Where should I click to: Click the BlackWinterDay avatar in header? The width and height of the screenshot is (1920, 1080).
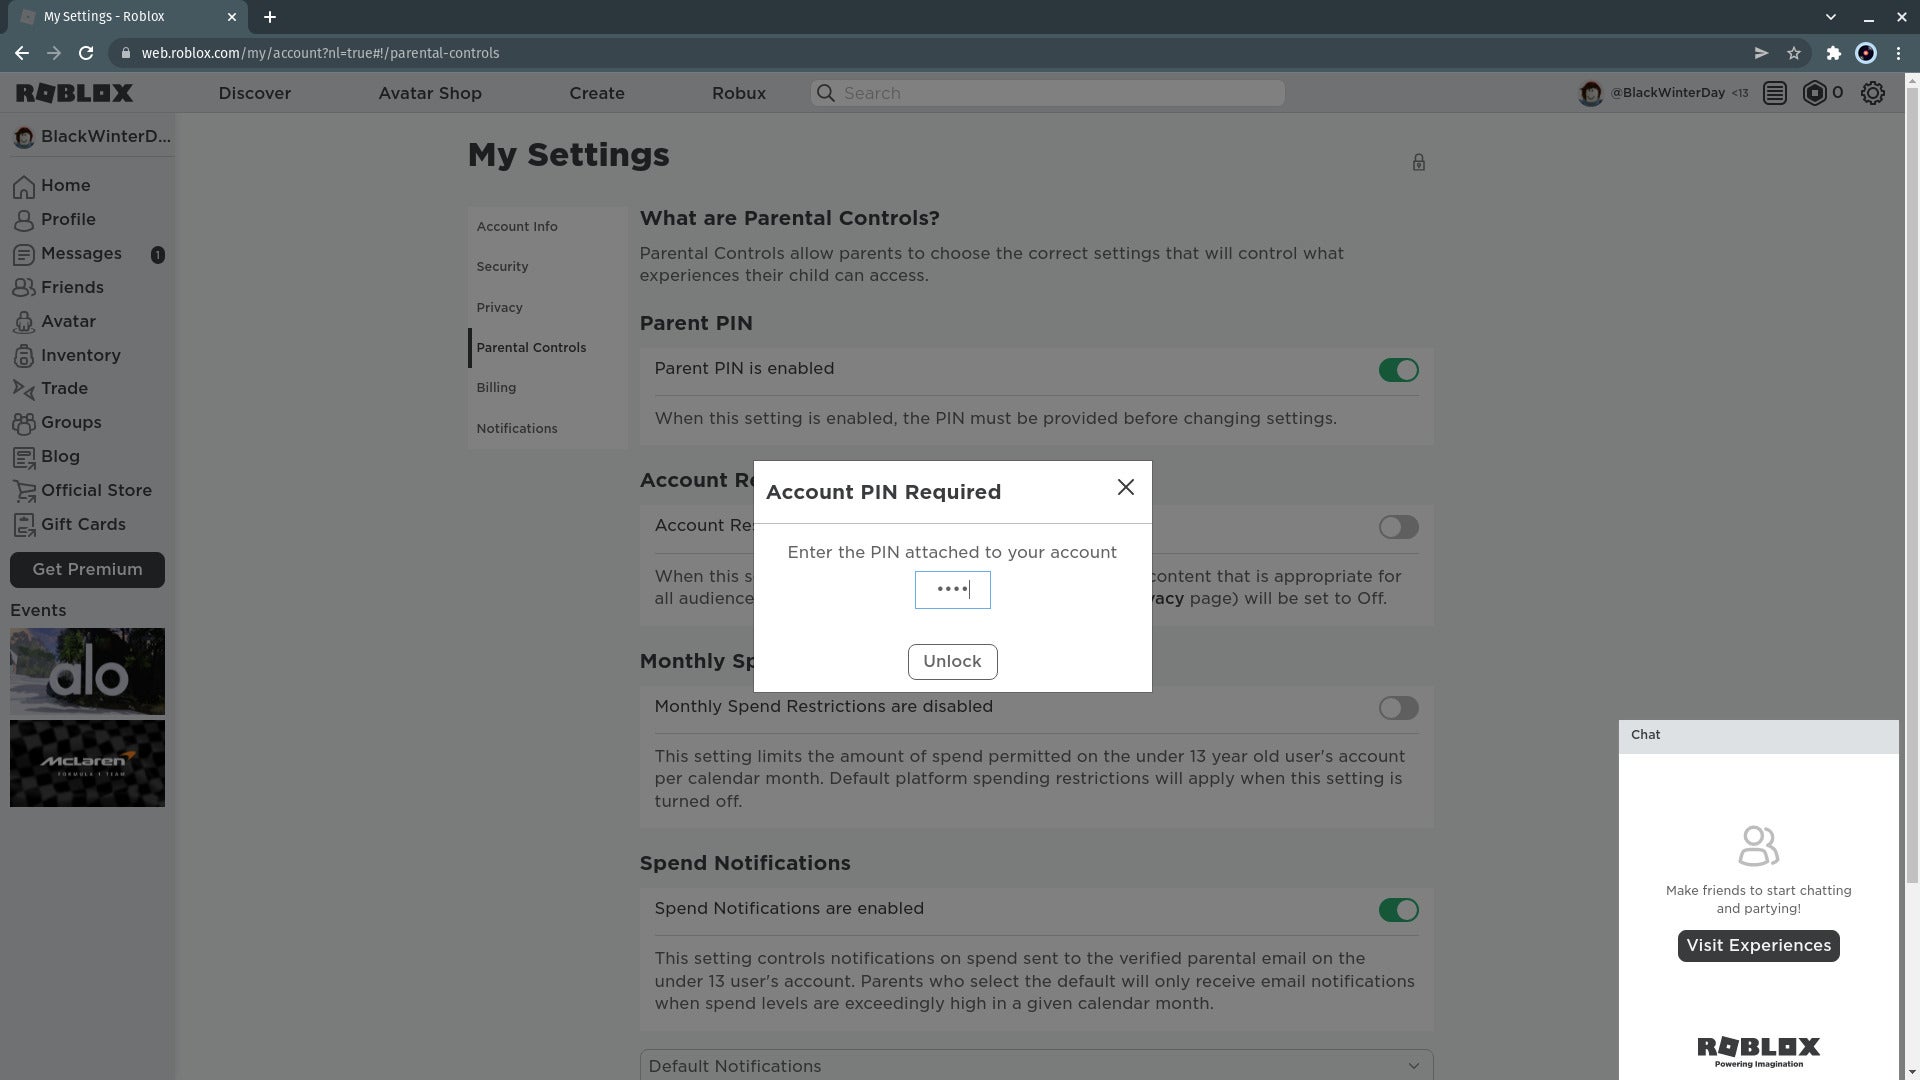(1590, 93)
